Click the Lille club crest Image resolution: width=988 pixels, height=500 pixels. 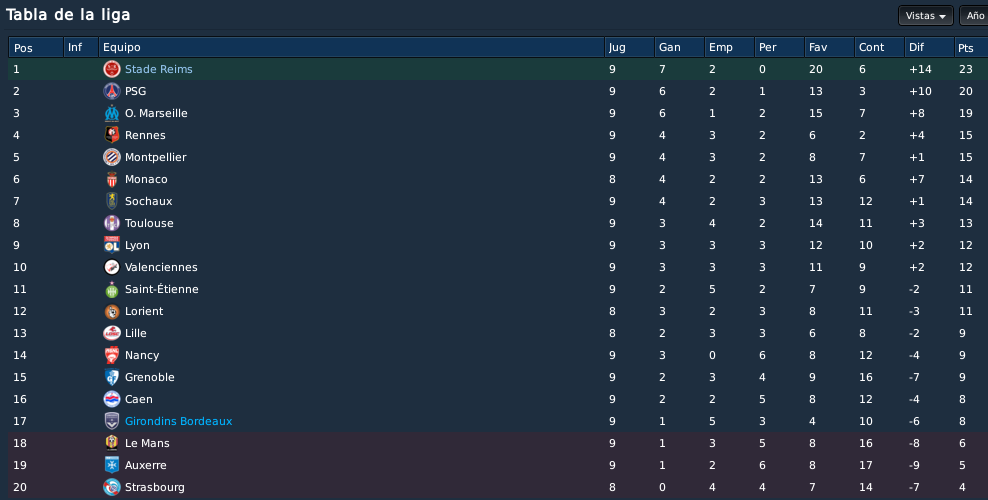click(x=112, y=333)
